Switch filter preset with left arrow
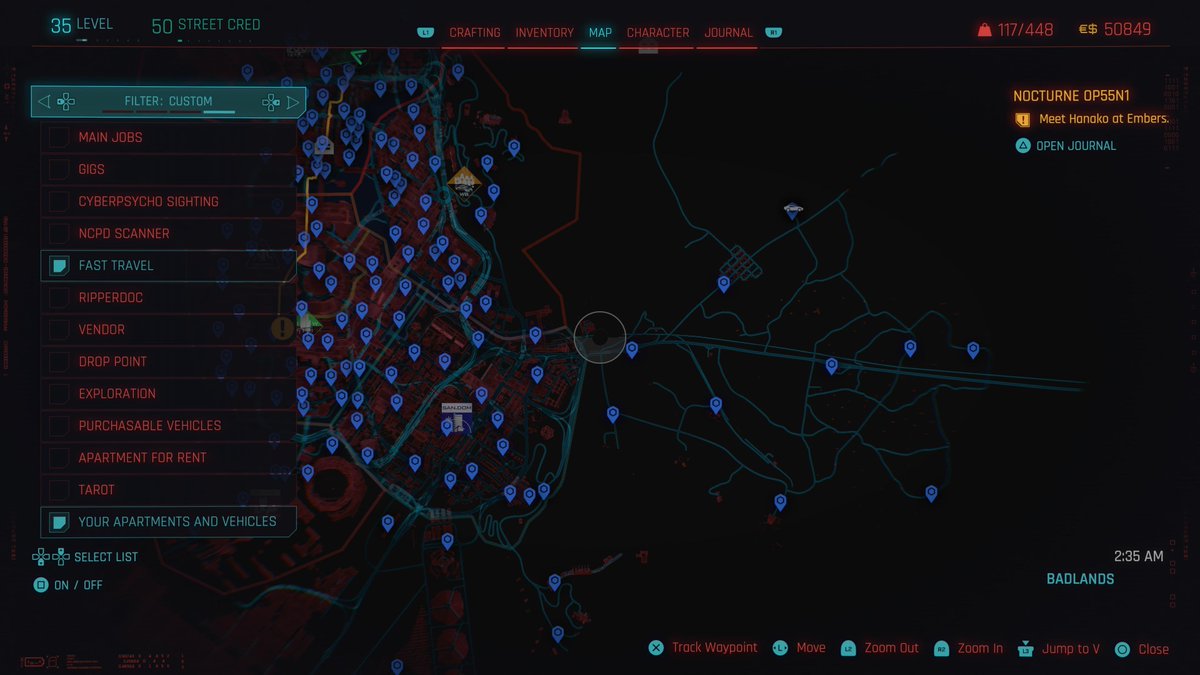The image size is (1200, 675). pos(43,101)
